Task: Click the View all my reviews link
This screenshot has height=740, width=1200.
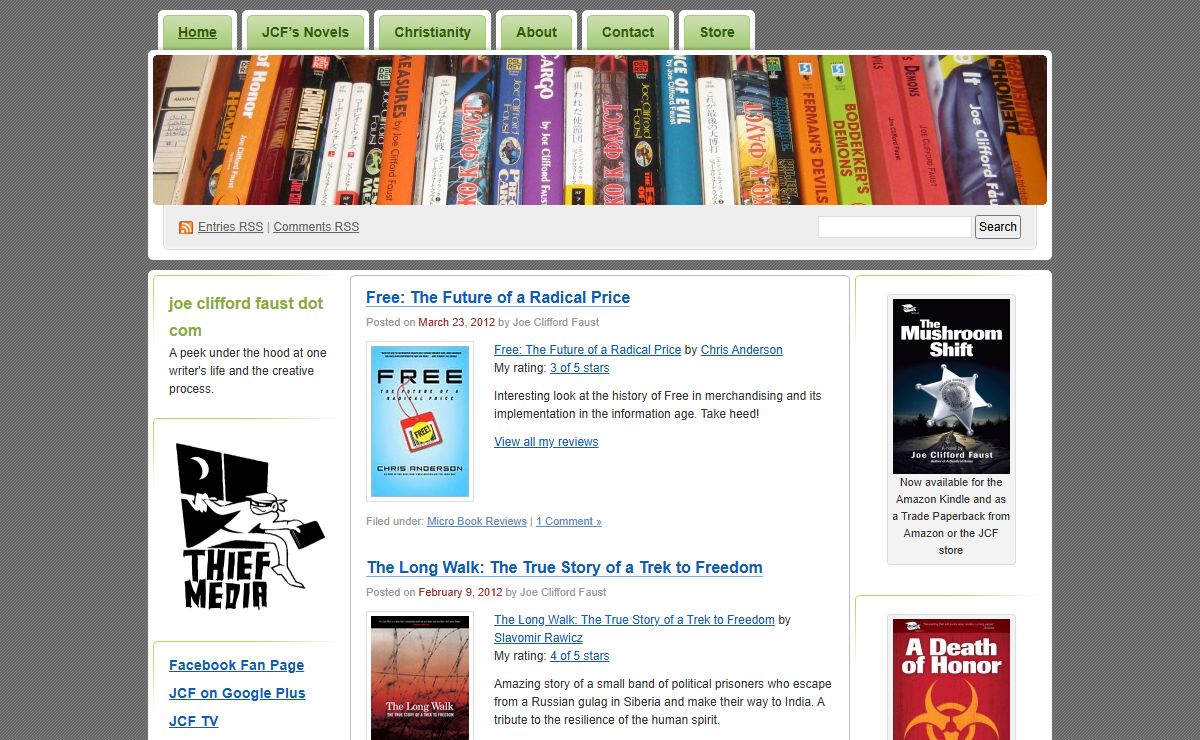Action: (546, 442)
